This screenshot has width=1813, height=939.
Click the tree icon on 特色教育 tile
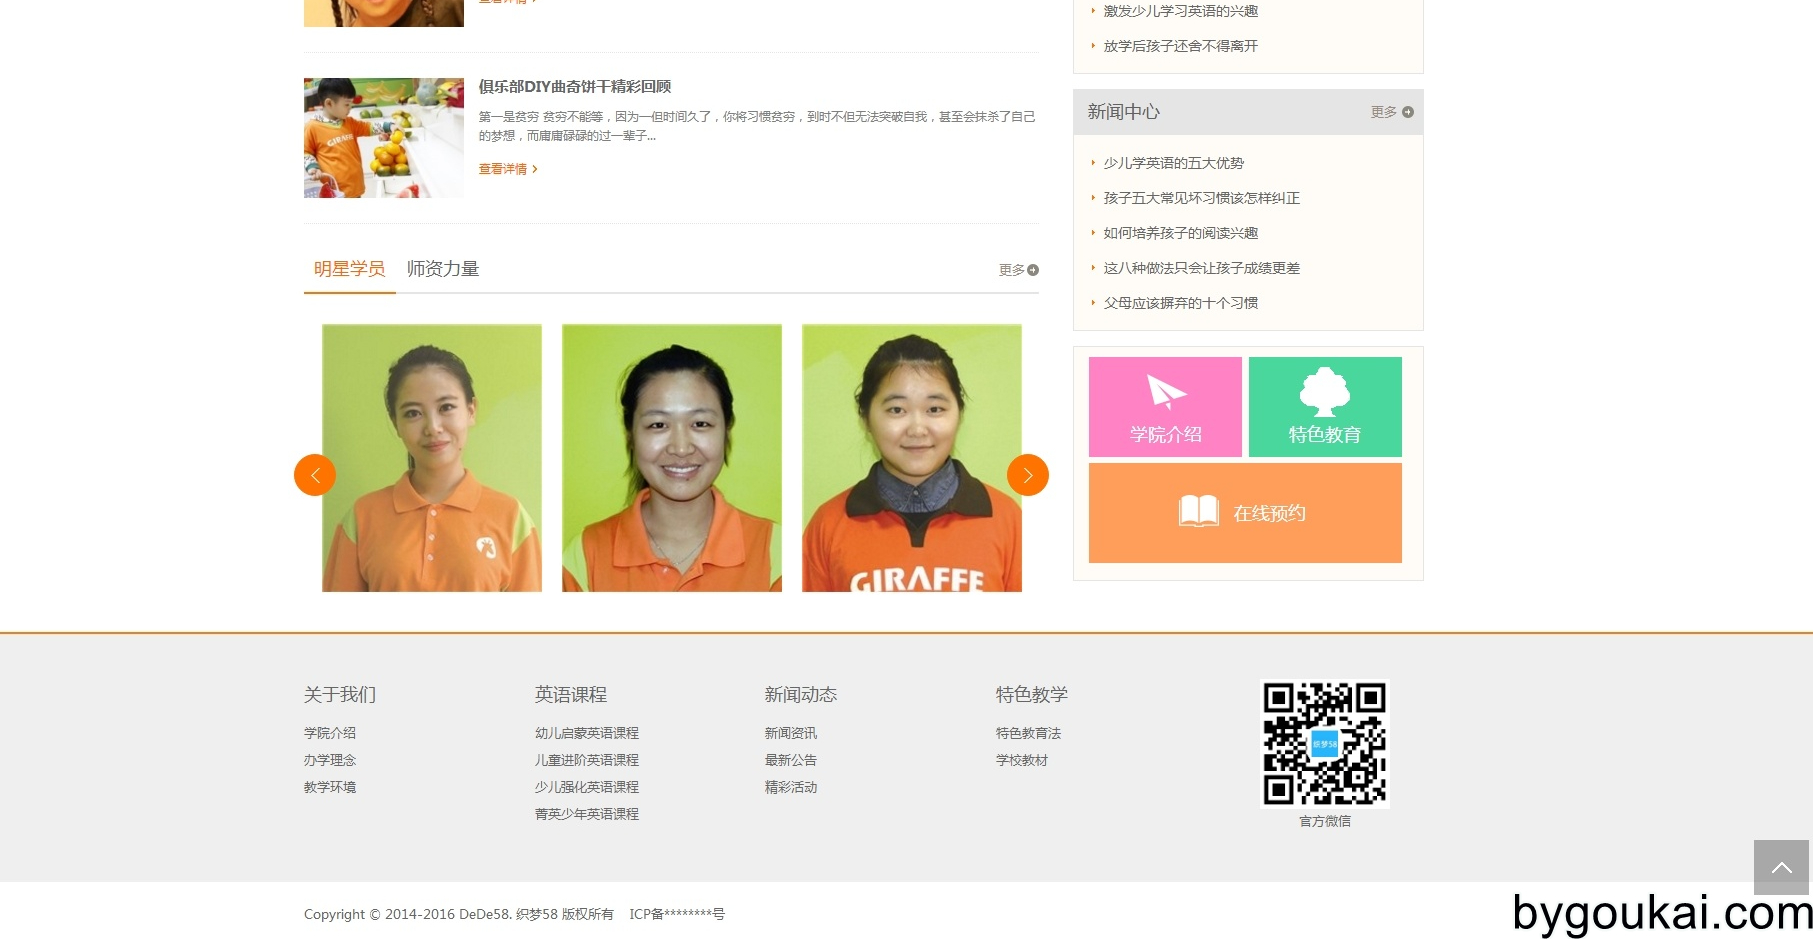[x=1325, y=391]
